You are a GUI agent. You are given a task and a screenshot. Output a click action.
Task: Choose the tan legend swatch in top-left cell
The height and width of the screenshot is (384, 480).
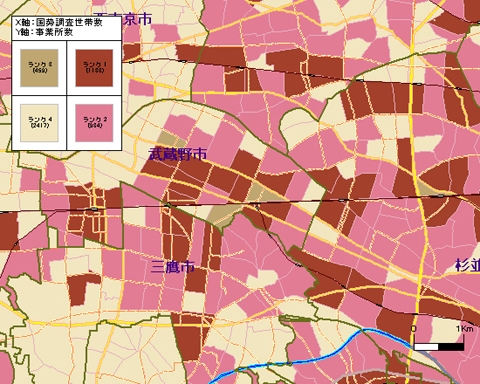39,68
